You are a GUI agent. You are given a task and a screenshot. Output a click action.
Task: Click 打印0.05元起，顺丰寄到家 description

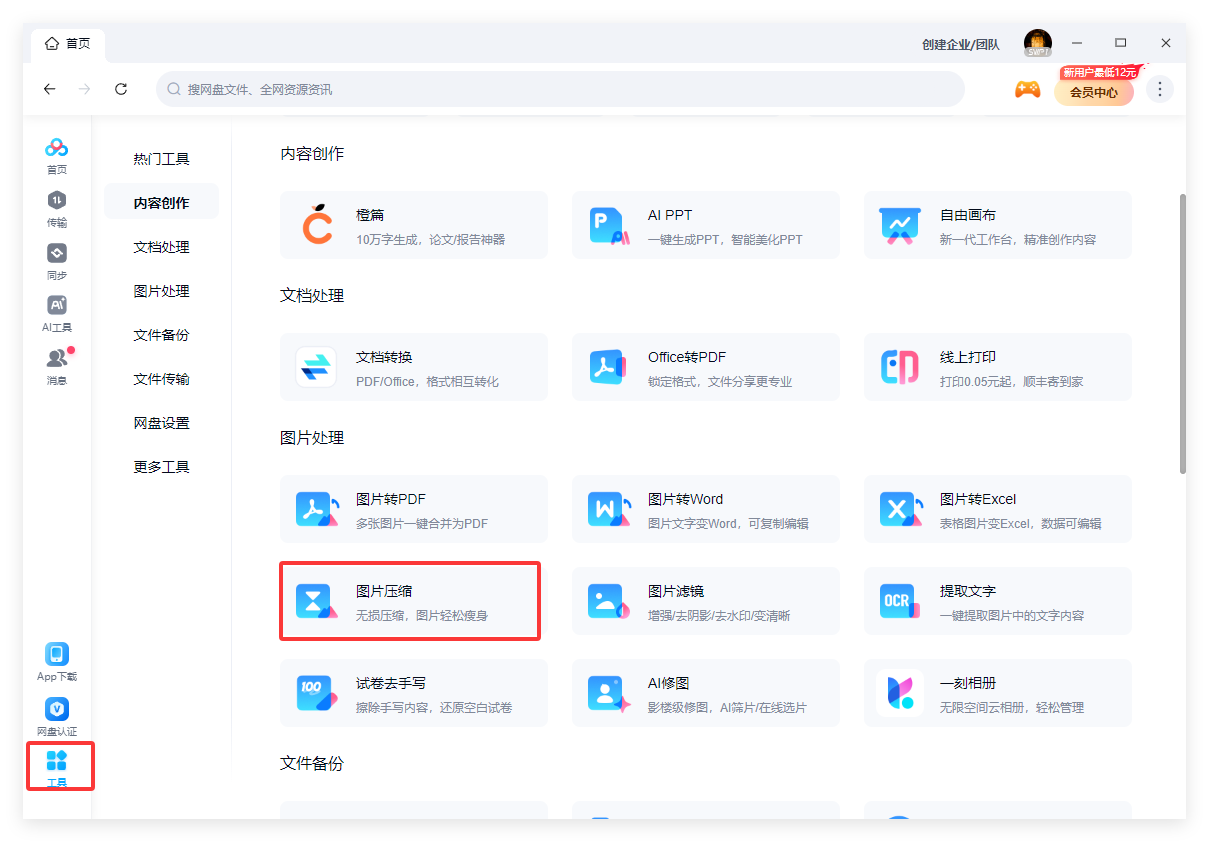pyautogui.click(x=1011, y=382)
